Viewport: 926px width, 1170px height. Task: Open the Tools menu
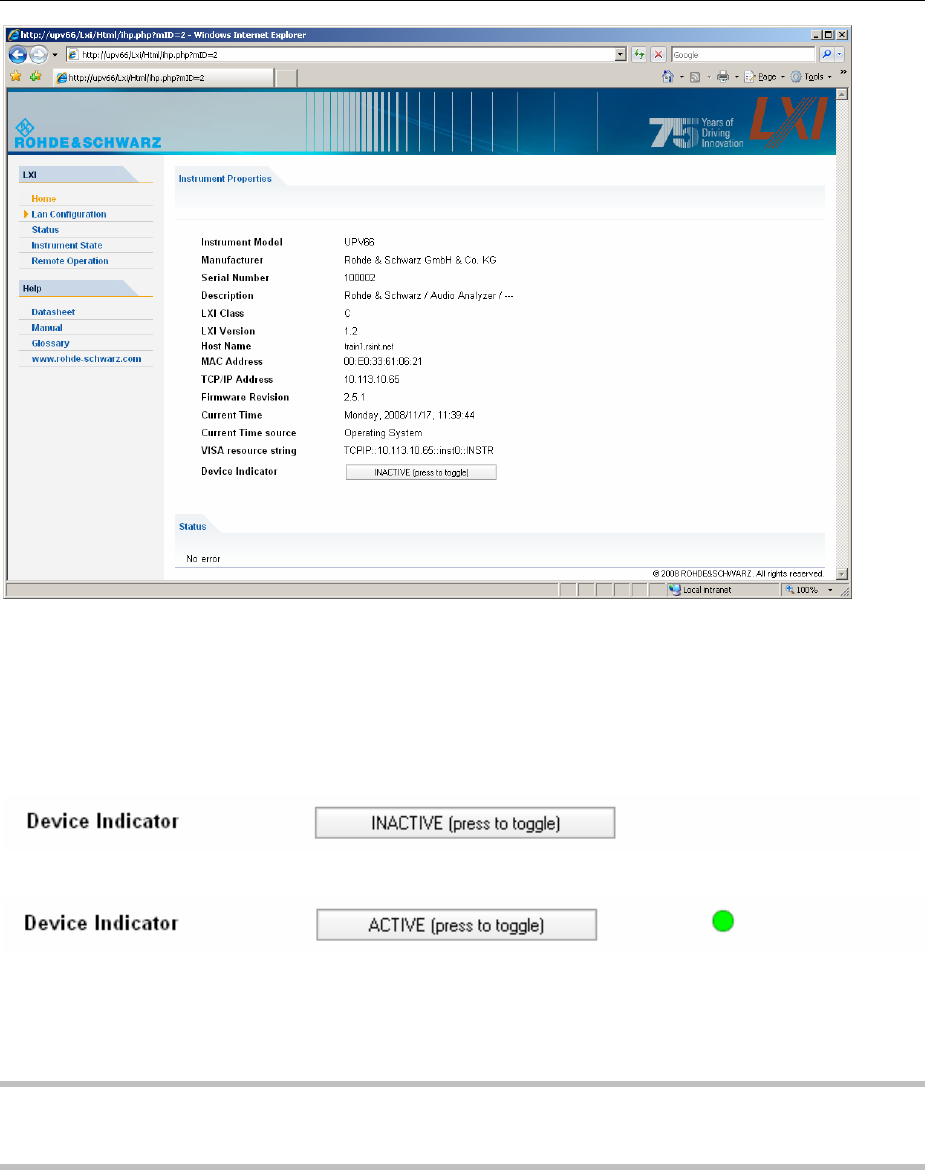(811, 77)
